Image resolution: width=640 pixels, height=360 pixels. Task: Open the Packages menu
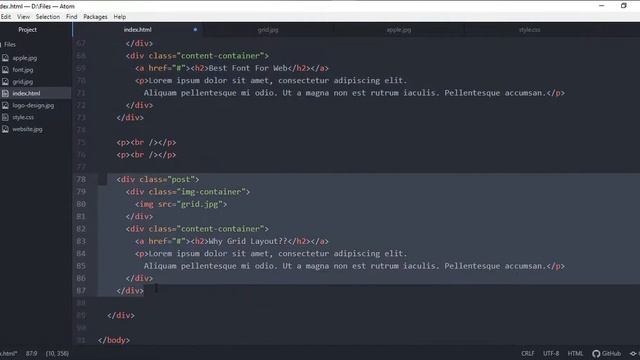[95, 17]
